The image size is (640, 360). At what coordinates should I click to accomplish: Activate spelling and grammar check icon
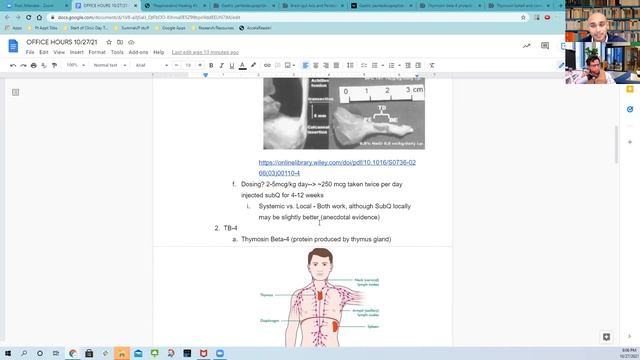(x=44, y=65)
